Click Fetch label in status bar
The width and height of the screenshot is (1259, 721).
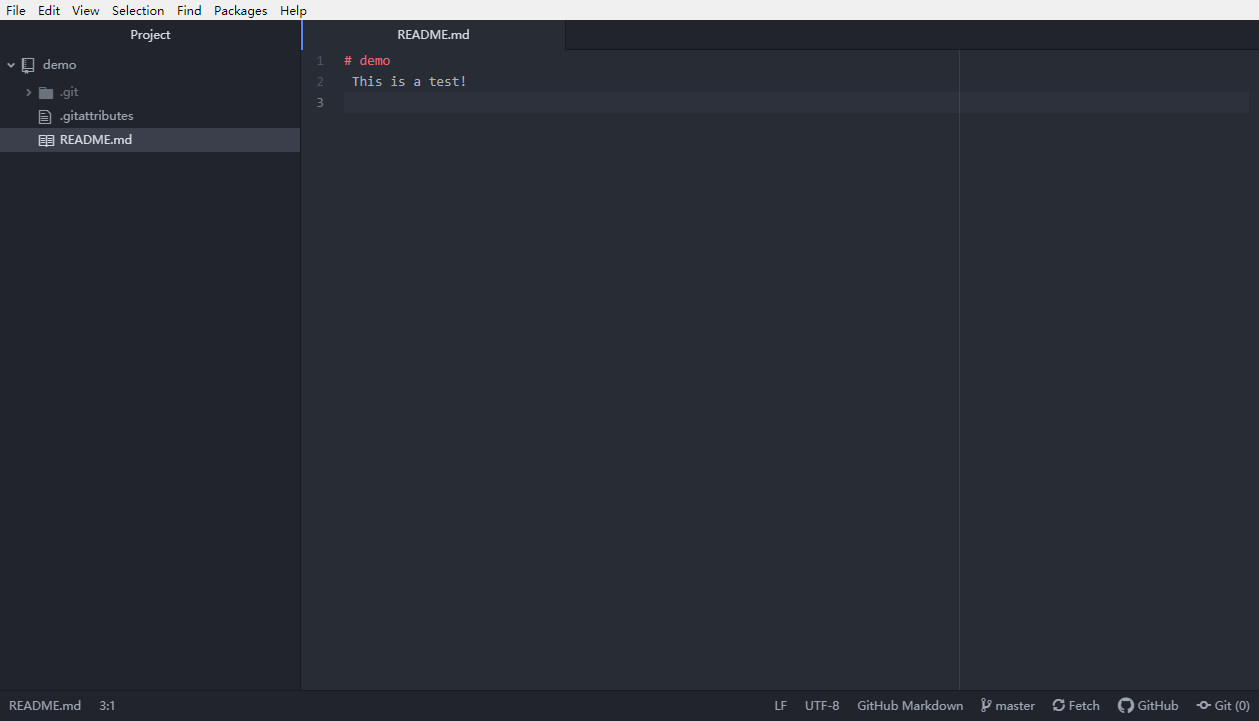[1084, 706]
